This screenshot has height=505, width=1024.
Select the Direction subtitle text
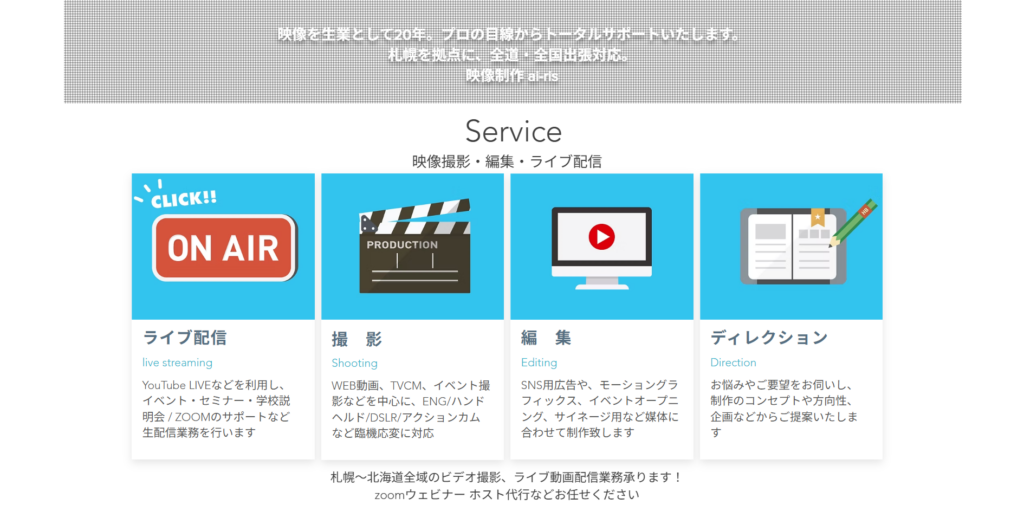[x=733, y=363]
